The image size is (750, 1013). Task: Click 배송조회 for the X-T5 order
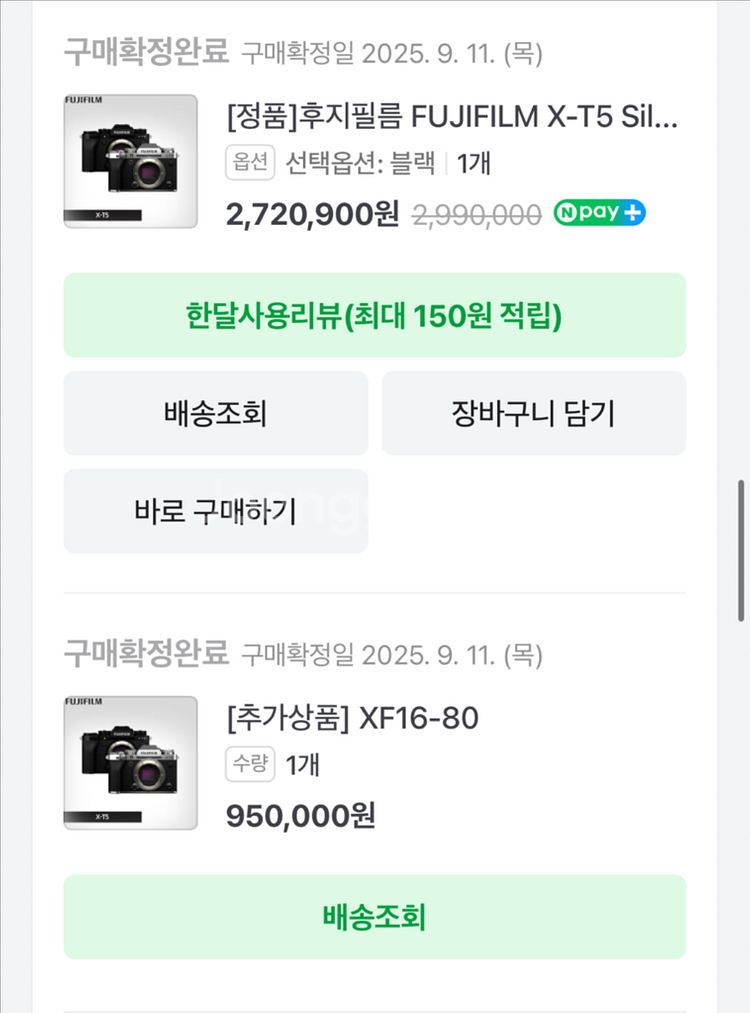click(215, 413)
